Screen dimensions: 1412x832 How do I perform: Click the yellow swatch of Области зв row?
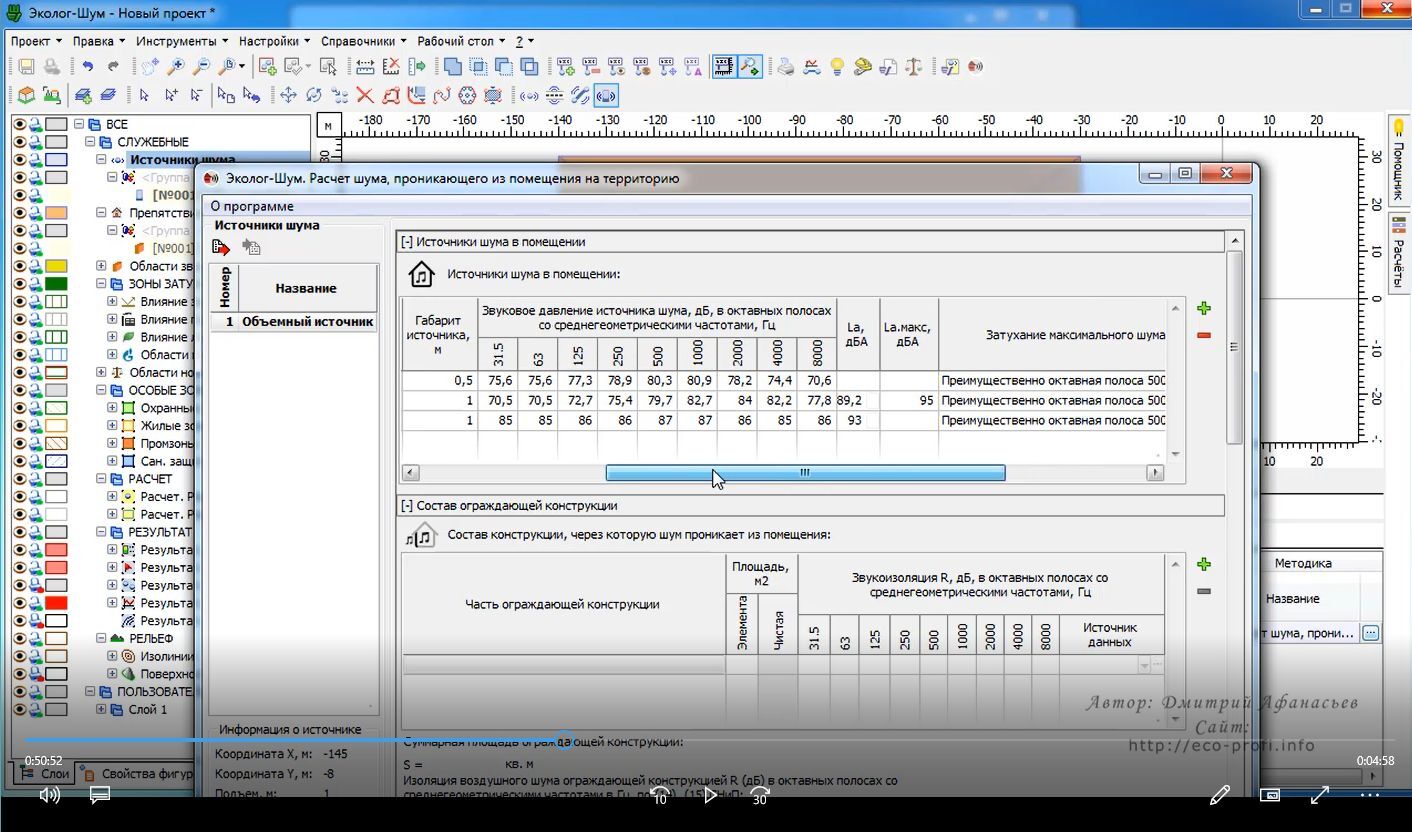(x=56, y=266)
